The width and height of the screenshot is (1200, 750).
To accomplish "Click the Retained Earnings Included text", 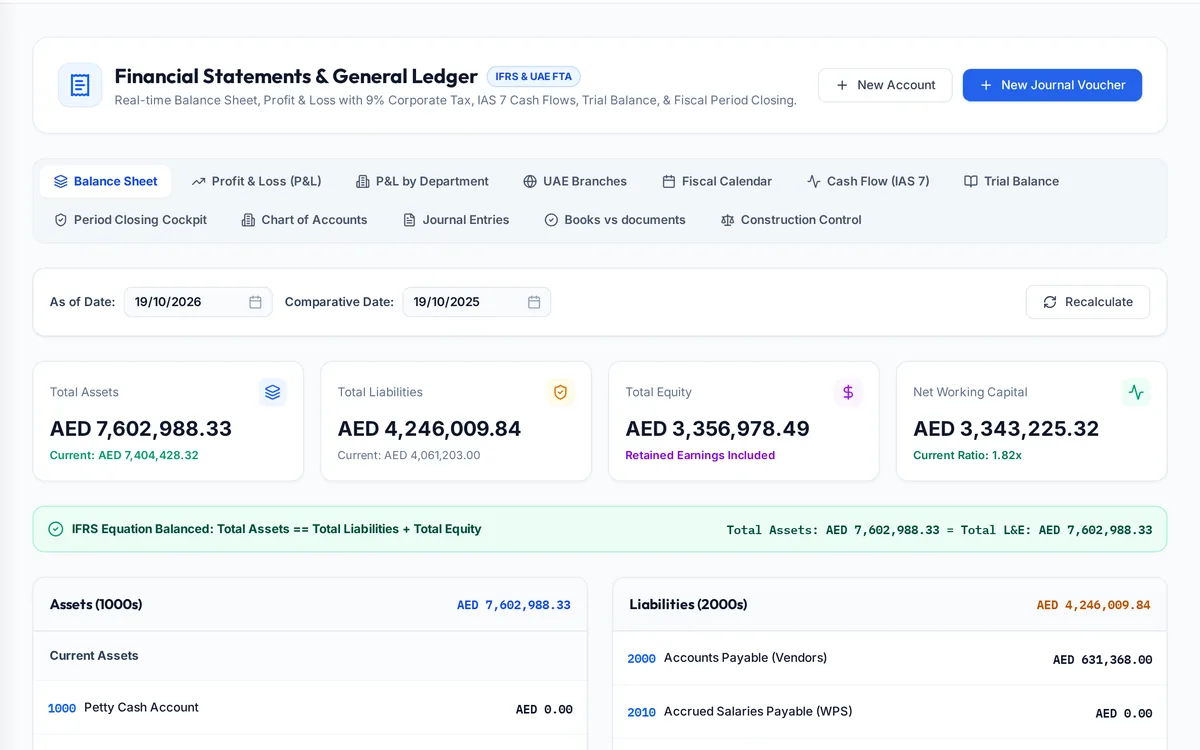I will click(700, 455).
